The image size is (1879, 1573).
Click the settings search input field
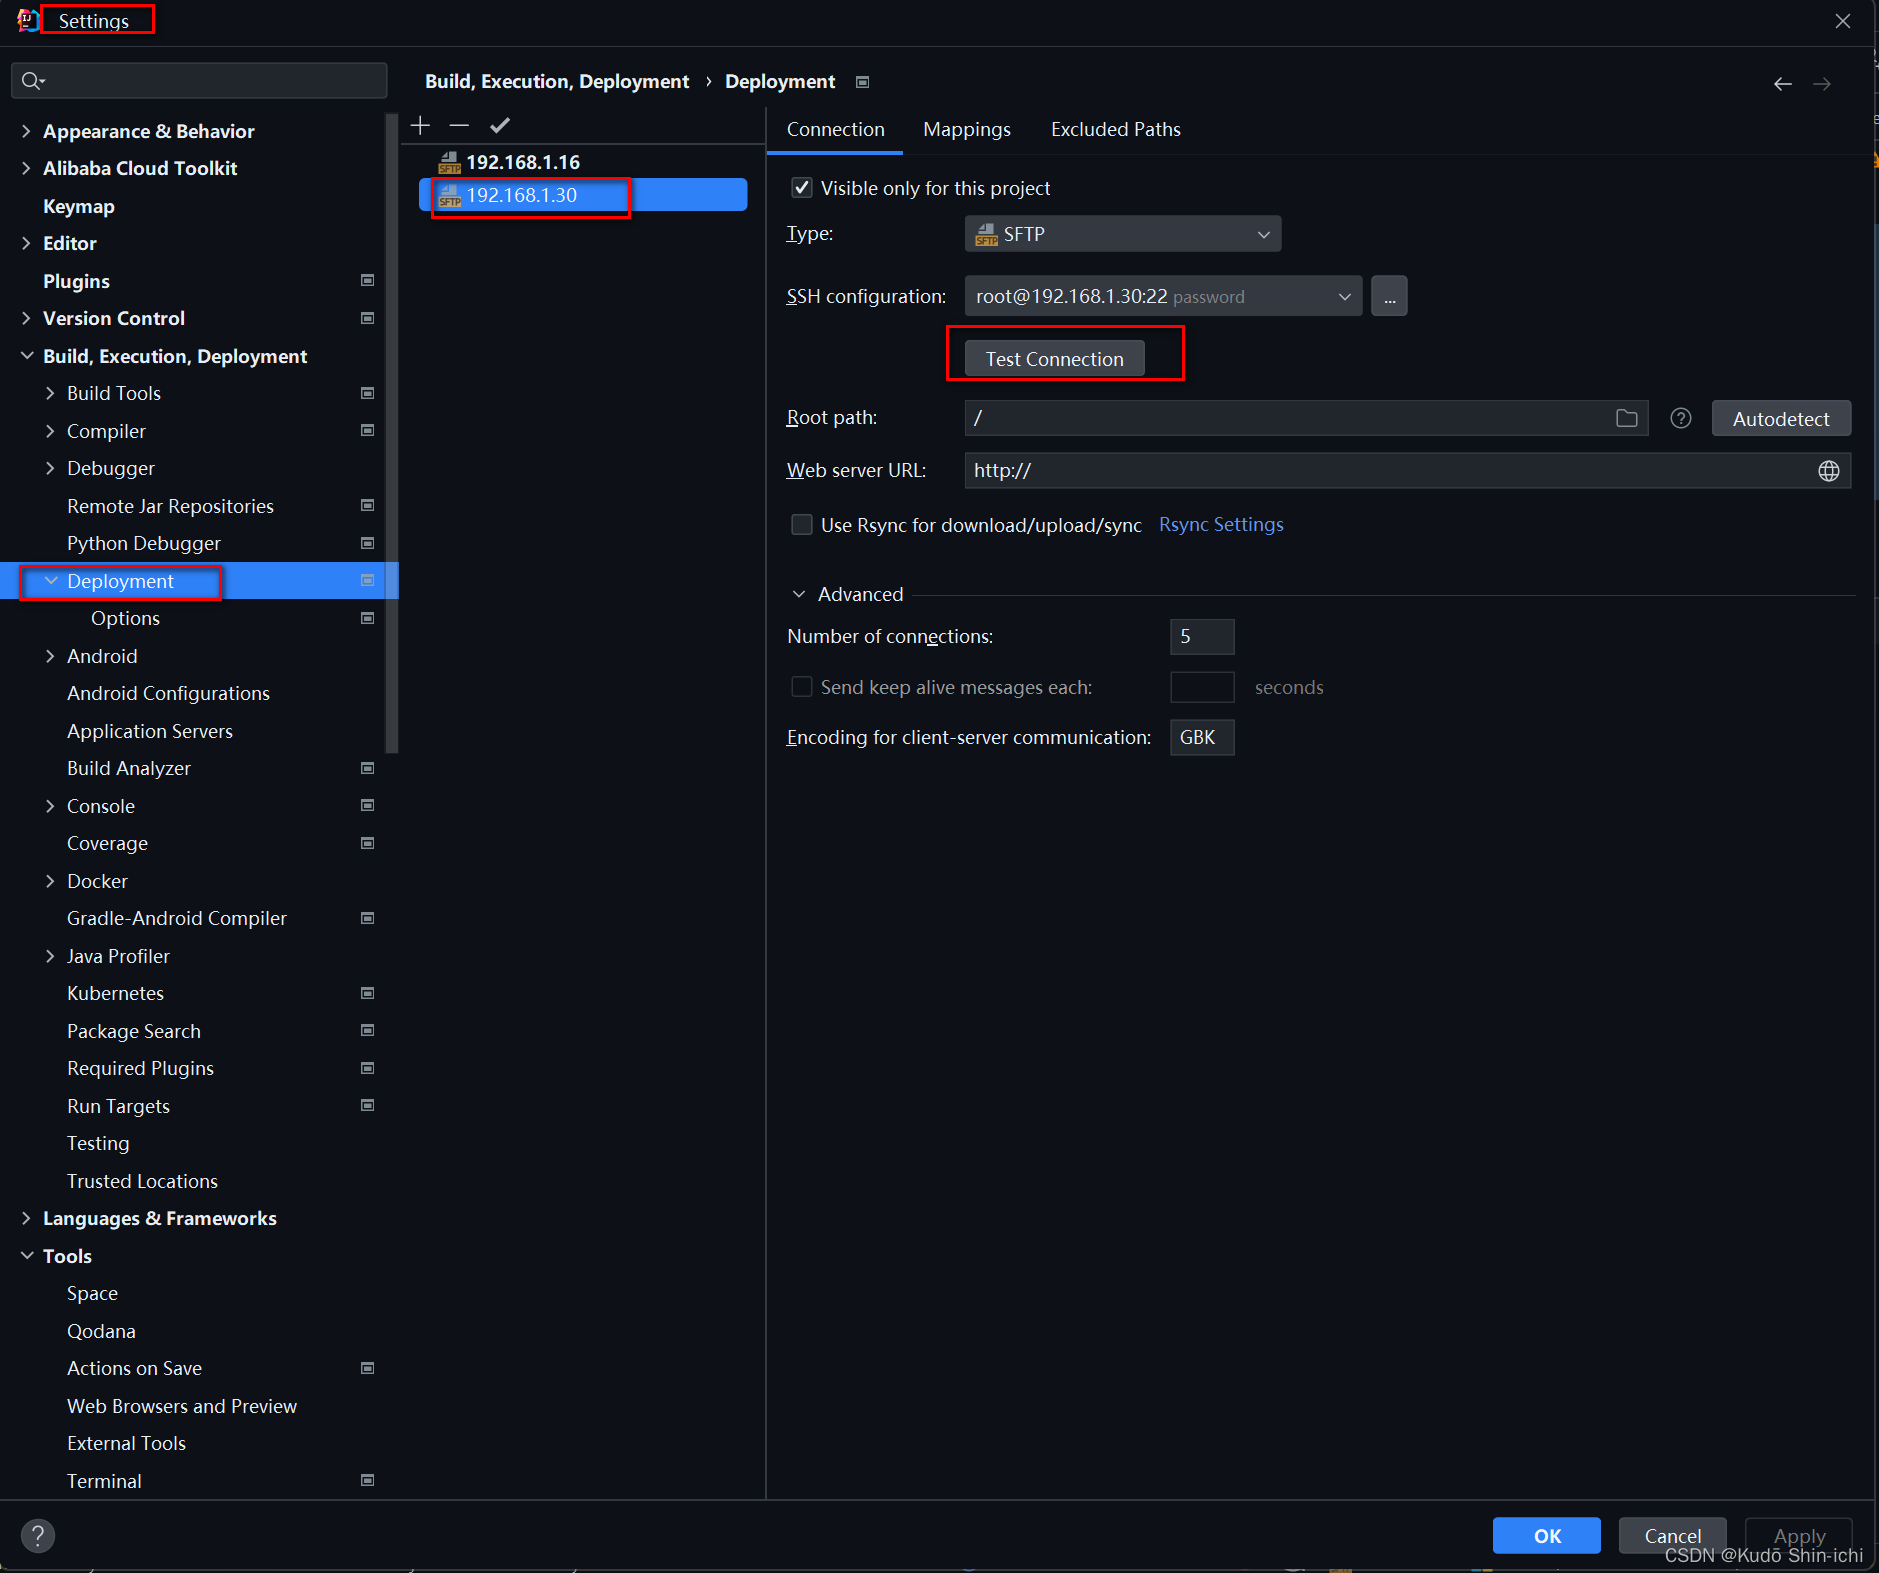coord(199,81)
